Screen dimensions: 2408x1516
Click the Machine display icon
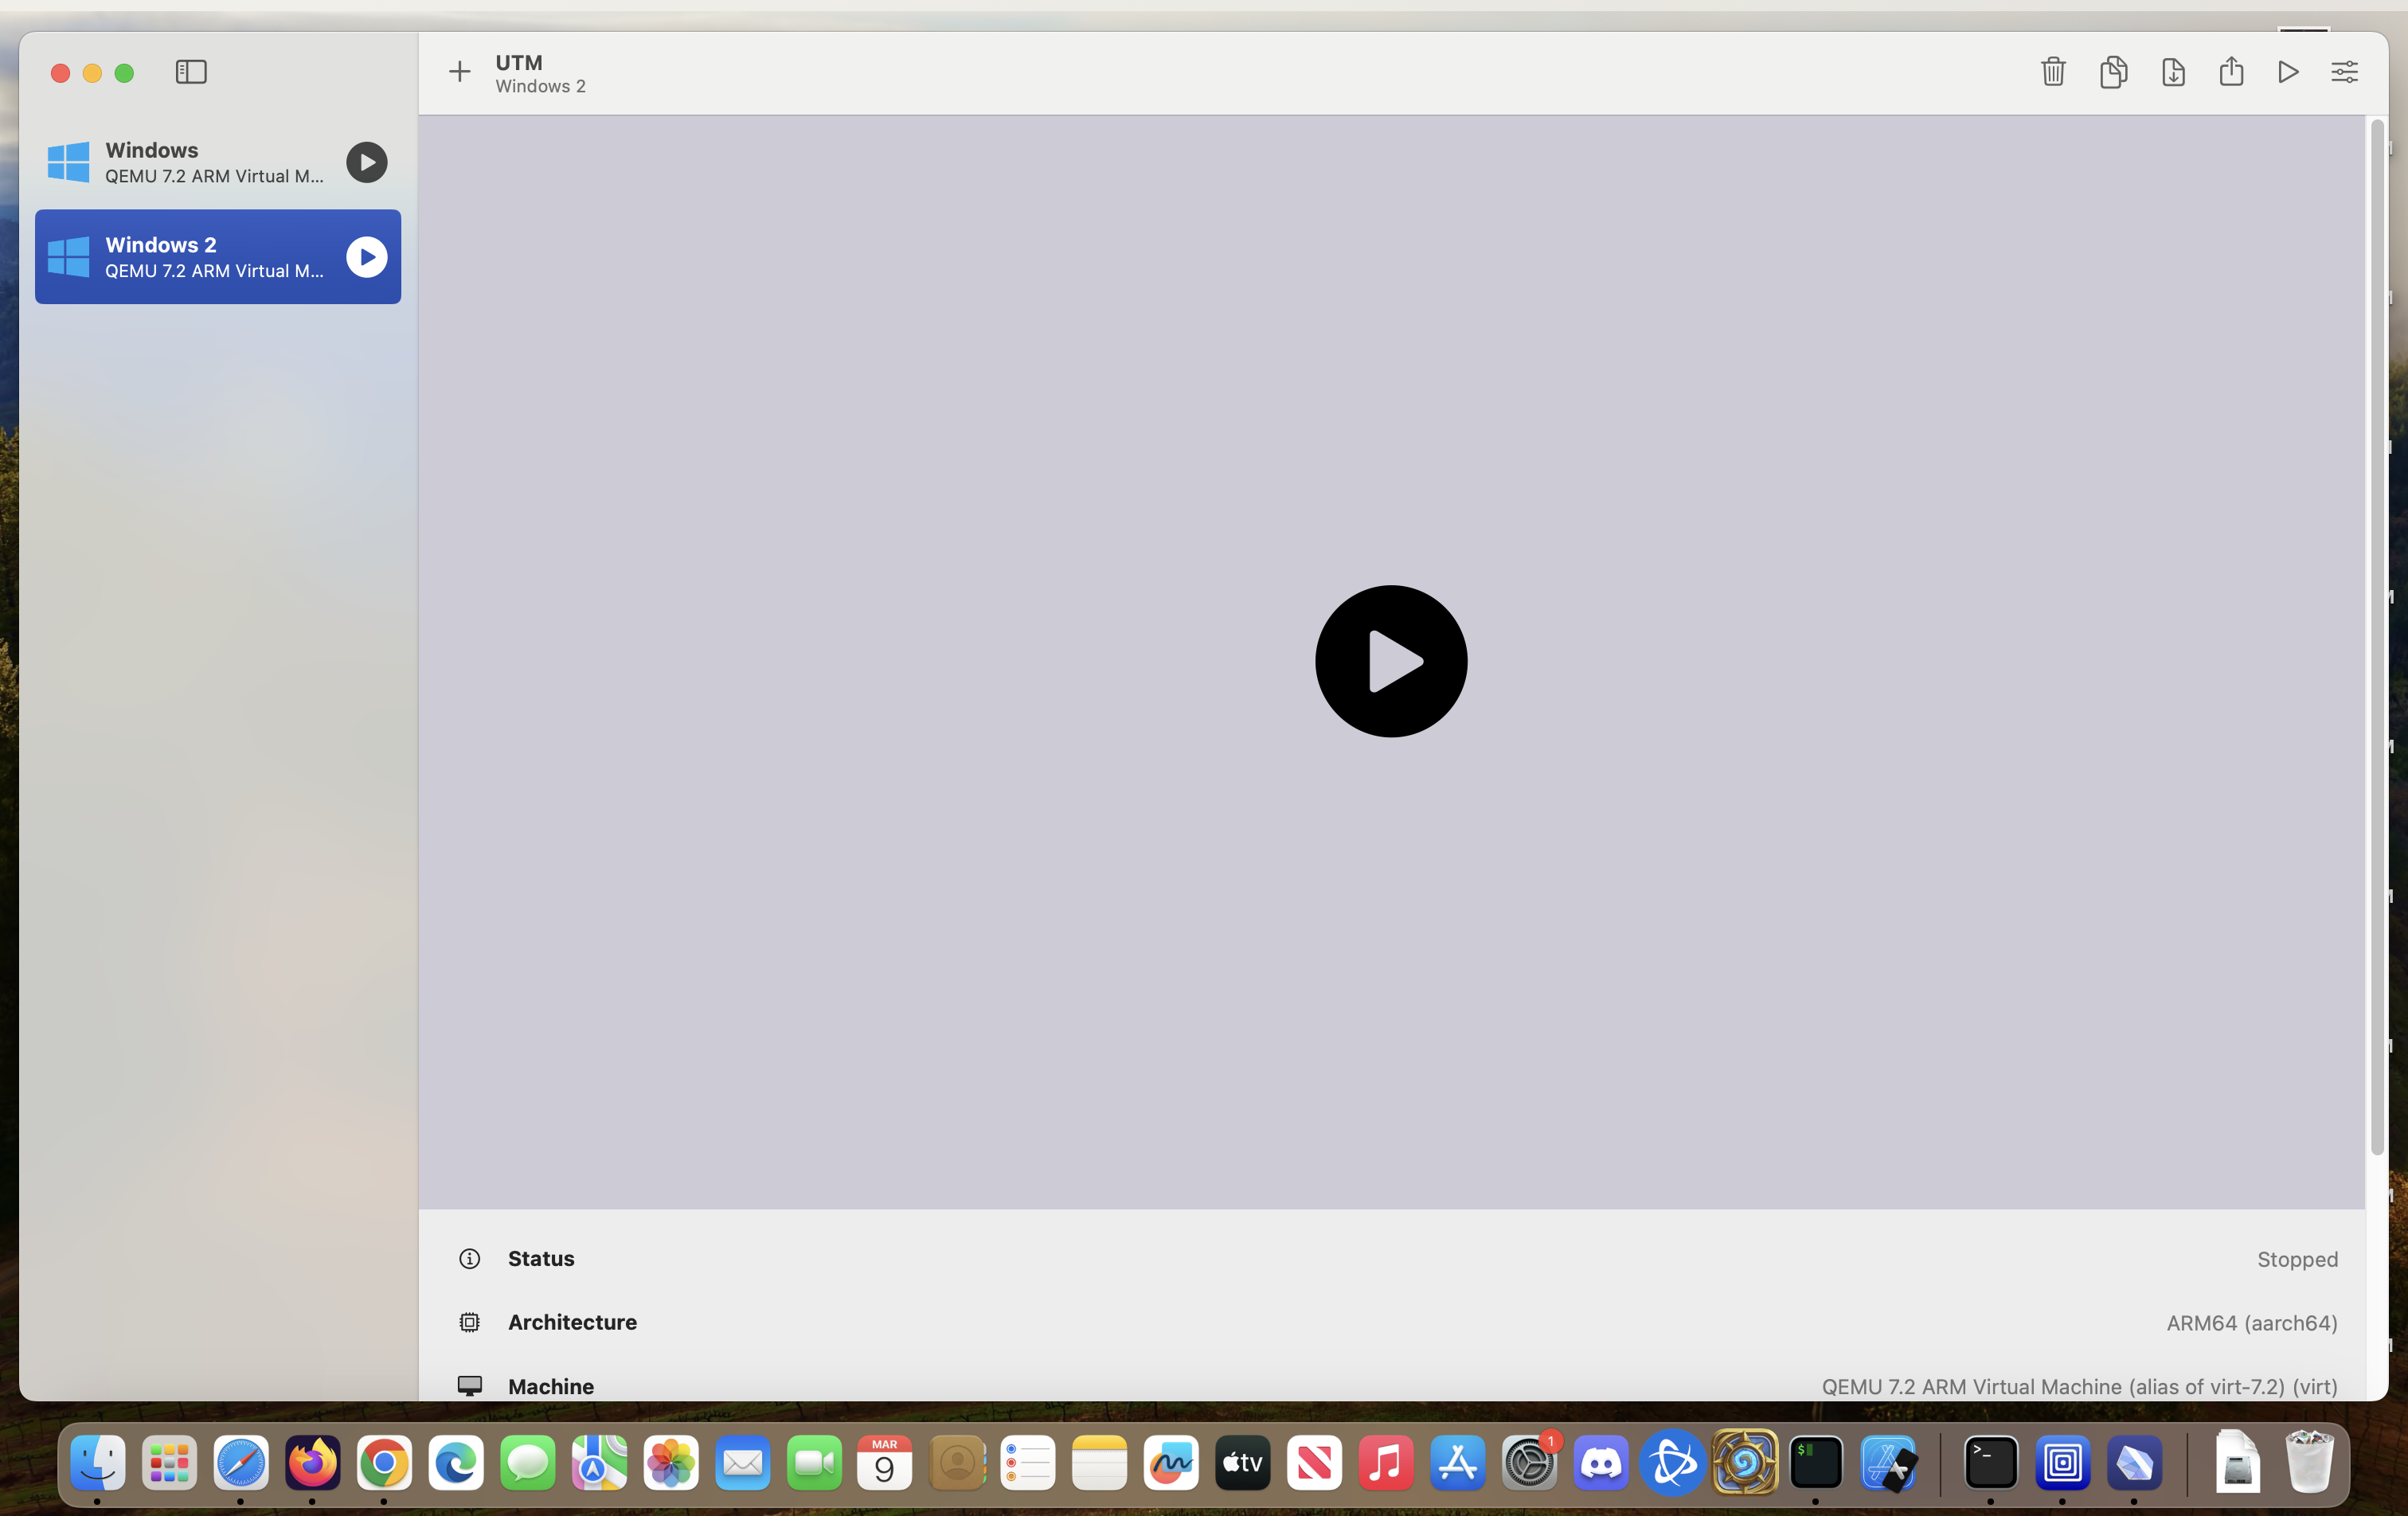[470, 1386]
